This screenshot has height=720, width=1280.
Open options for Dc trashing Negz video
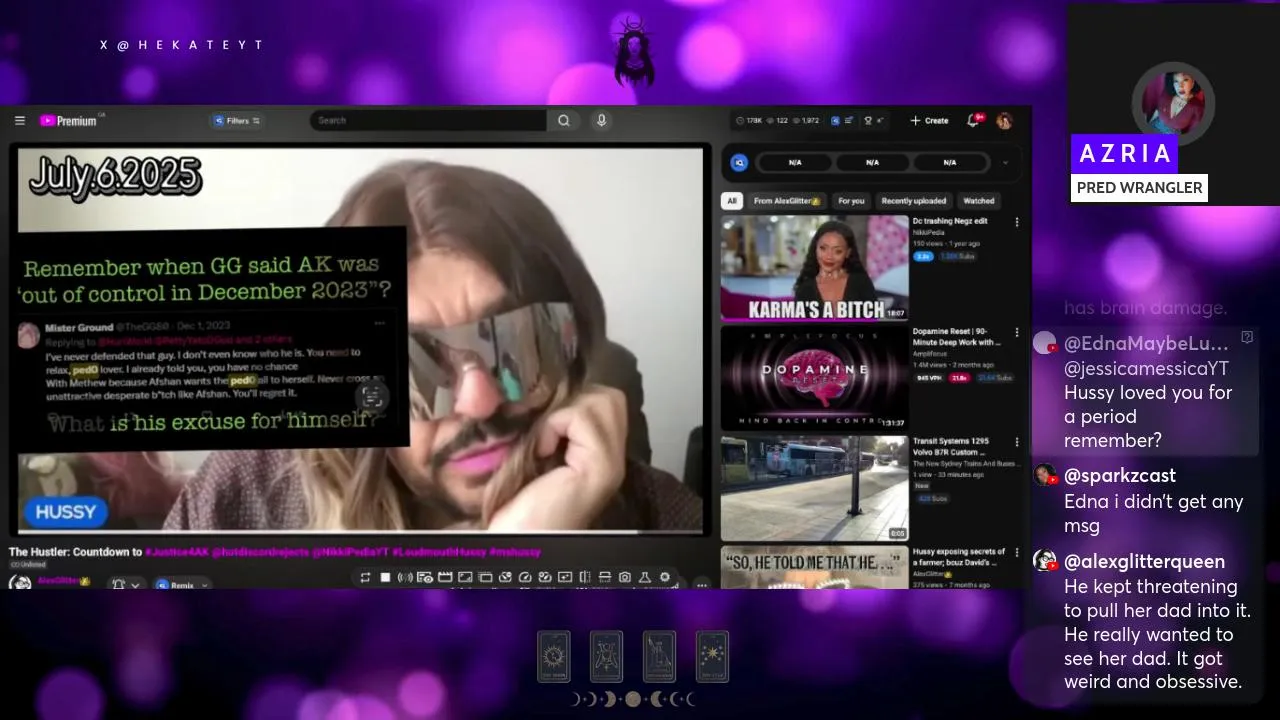(x=1017, y=222)
